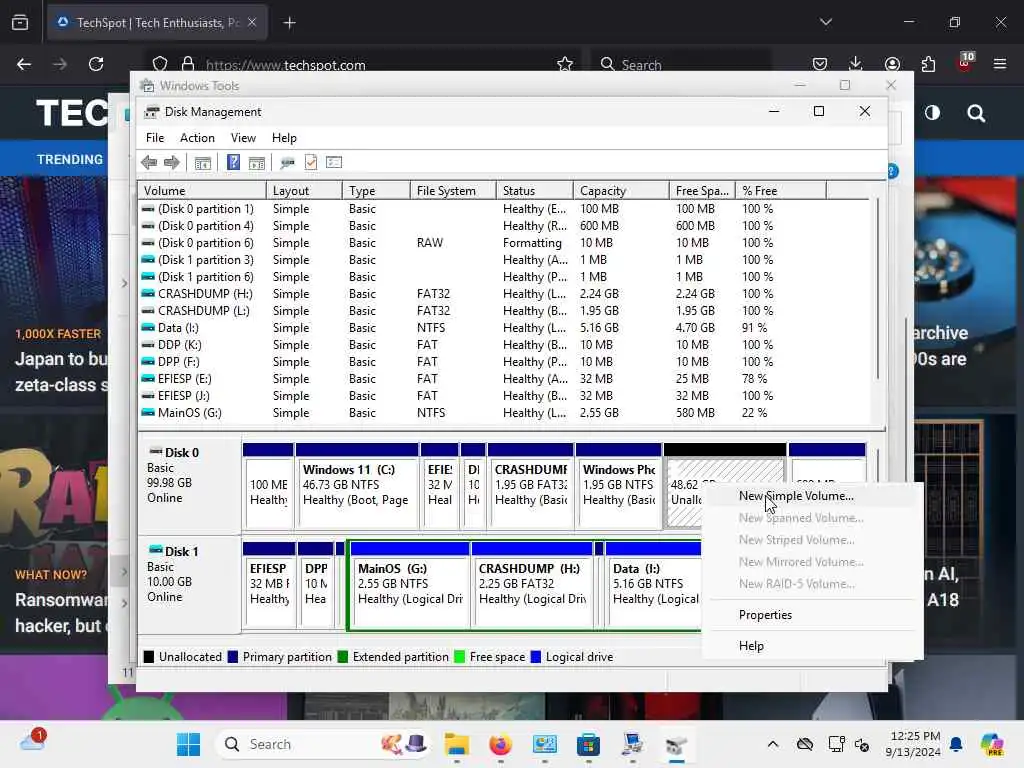Click TRENDING link on TechSpot page
The height and width of the screenshot is (768, 1024).
(70, 159)
